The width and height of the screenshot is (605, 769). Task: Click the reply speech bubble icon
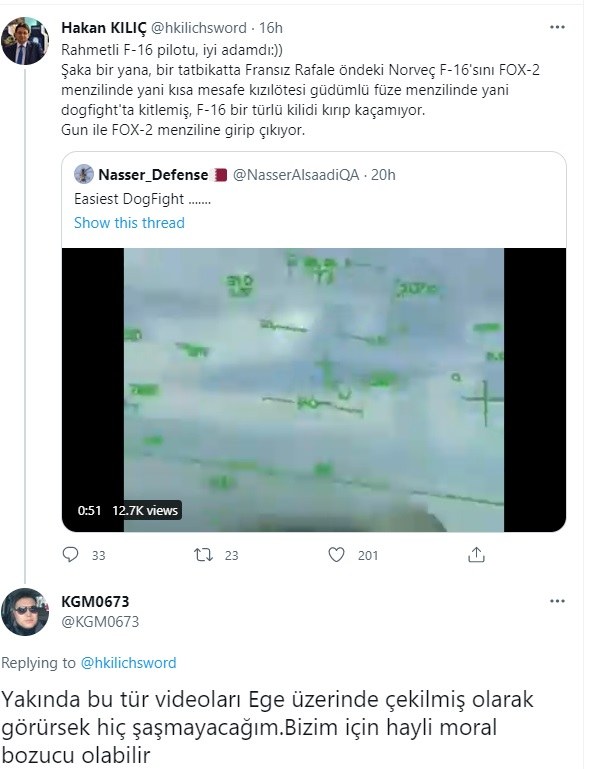click(x=70, y=554)
